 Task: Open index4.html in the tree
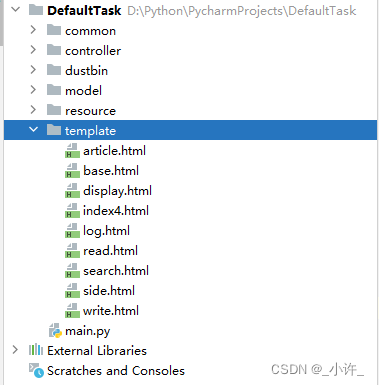tap(116, 211)
